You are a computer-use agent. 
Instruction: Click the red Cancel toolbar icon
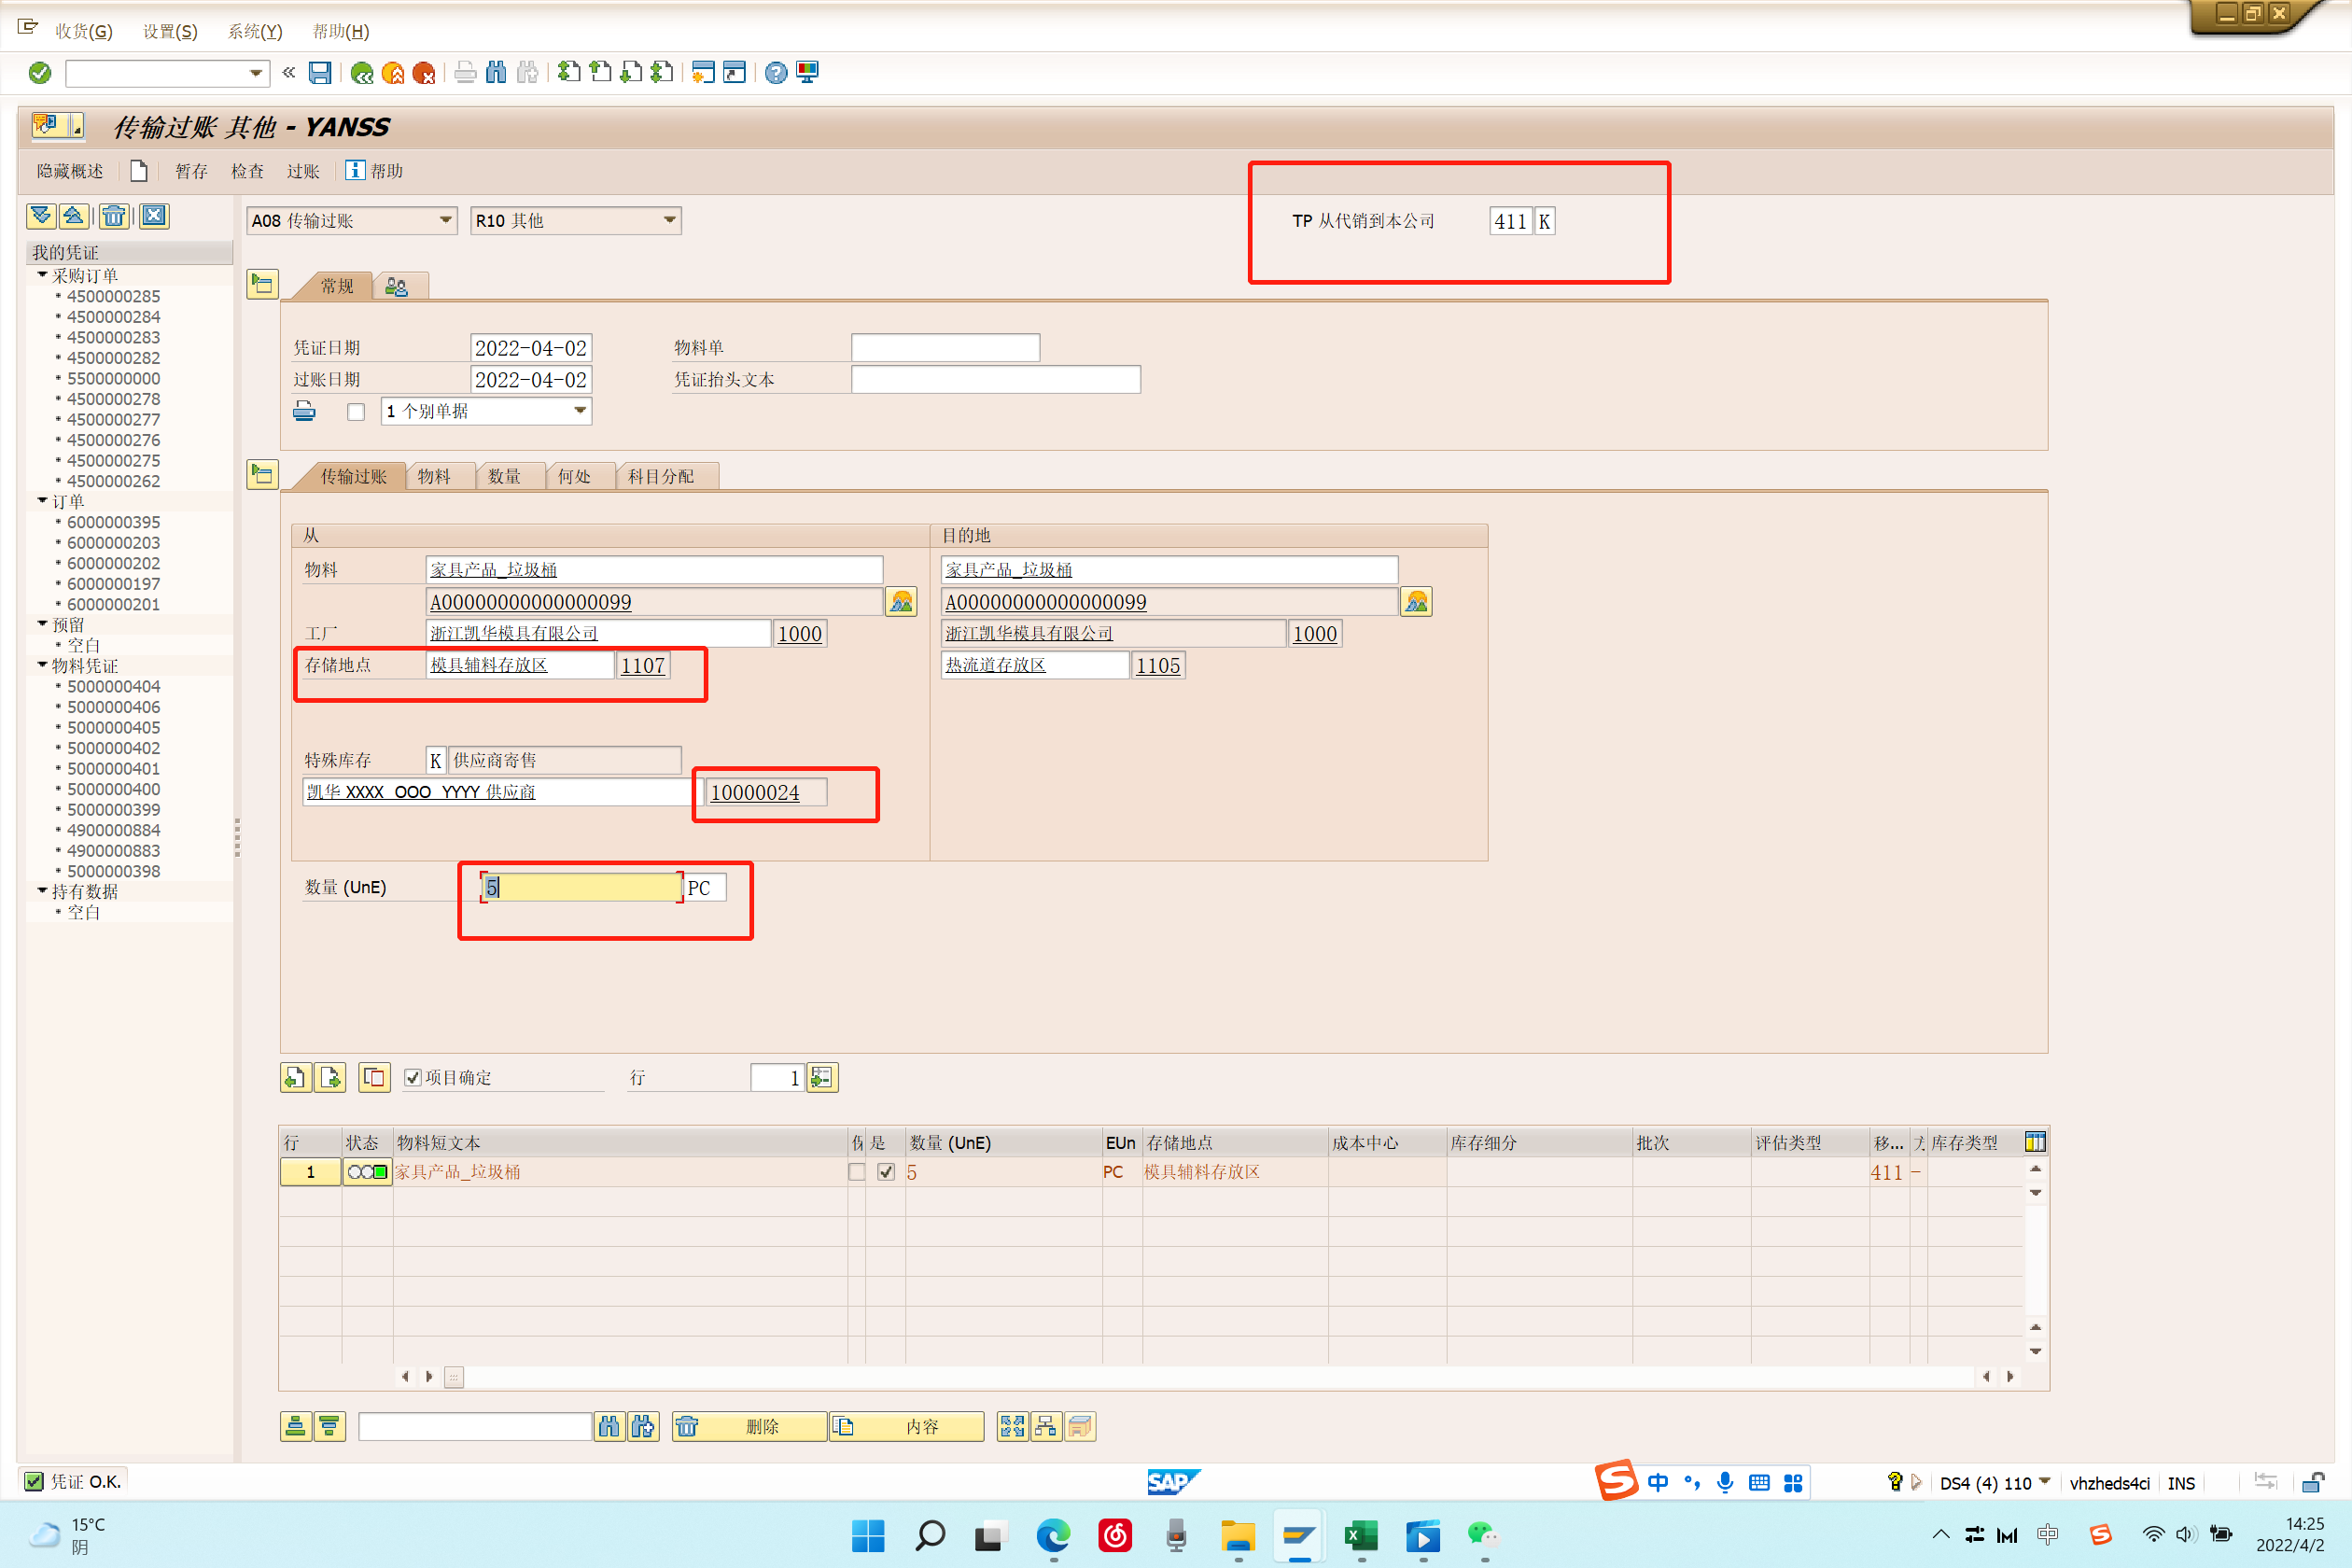point(424,73)
